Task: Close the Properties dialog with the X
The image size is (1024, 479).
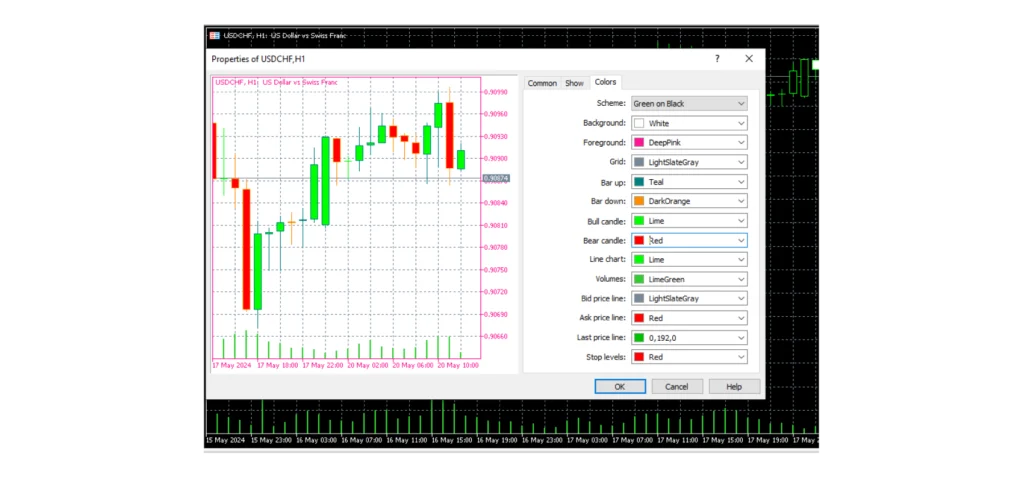Action: [749, 59]
